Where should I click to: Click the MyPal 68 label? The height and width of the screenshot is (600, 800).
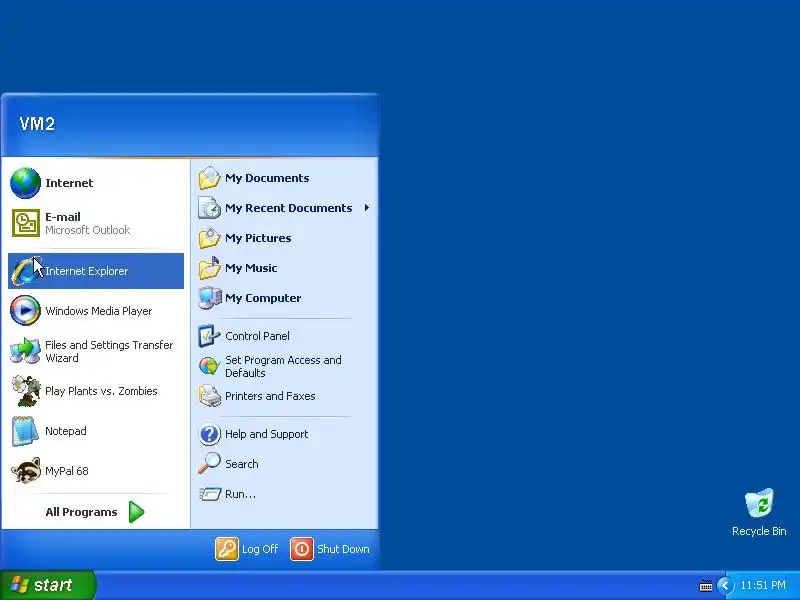tap(66, 471)
